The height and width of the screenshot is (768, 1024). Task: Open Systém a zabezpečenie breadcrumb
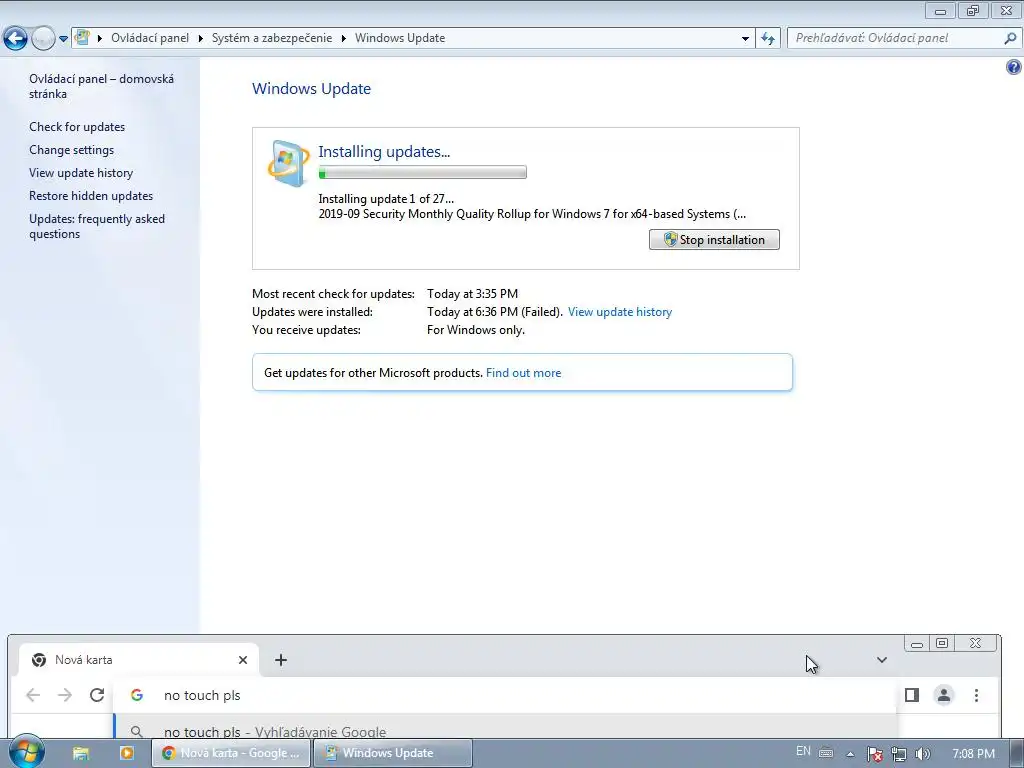coord(272,38)
